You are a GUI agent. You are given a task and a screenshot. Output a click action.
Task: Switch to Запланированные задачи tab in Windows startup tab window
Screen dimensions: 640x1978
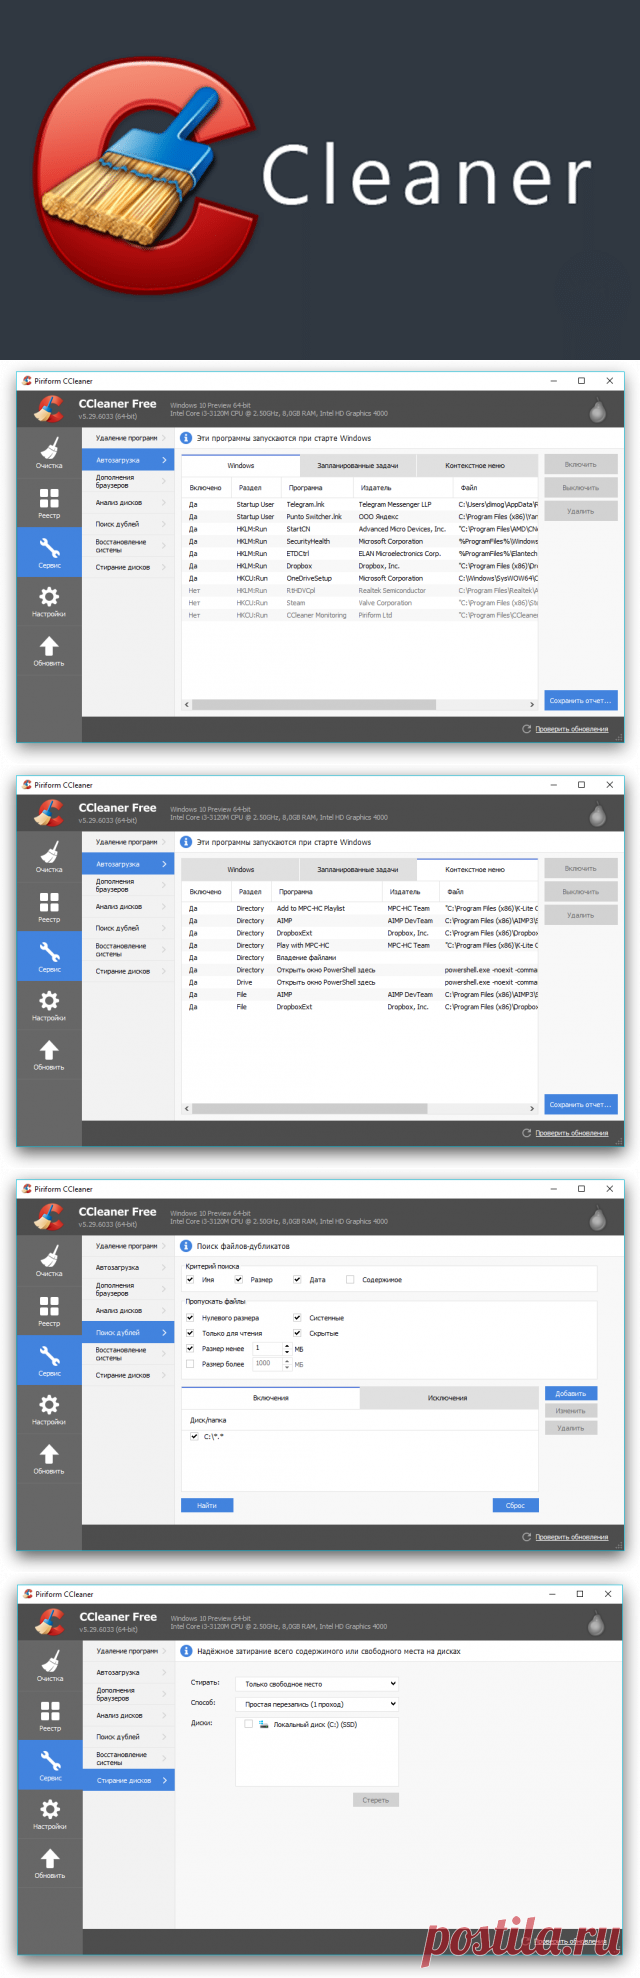[x=358, y=465]
